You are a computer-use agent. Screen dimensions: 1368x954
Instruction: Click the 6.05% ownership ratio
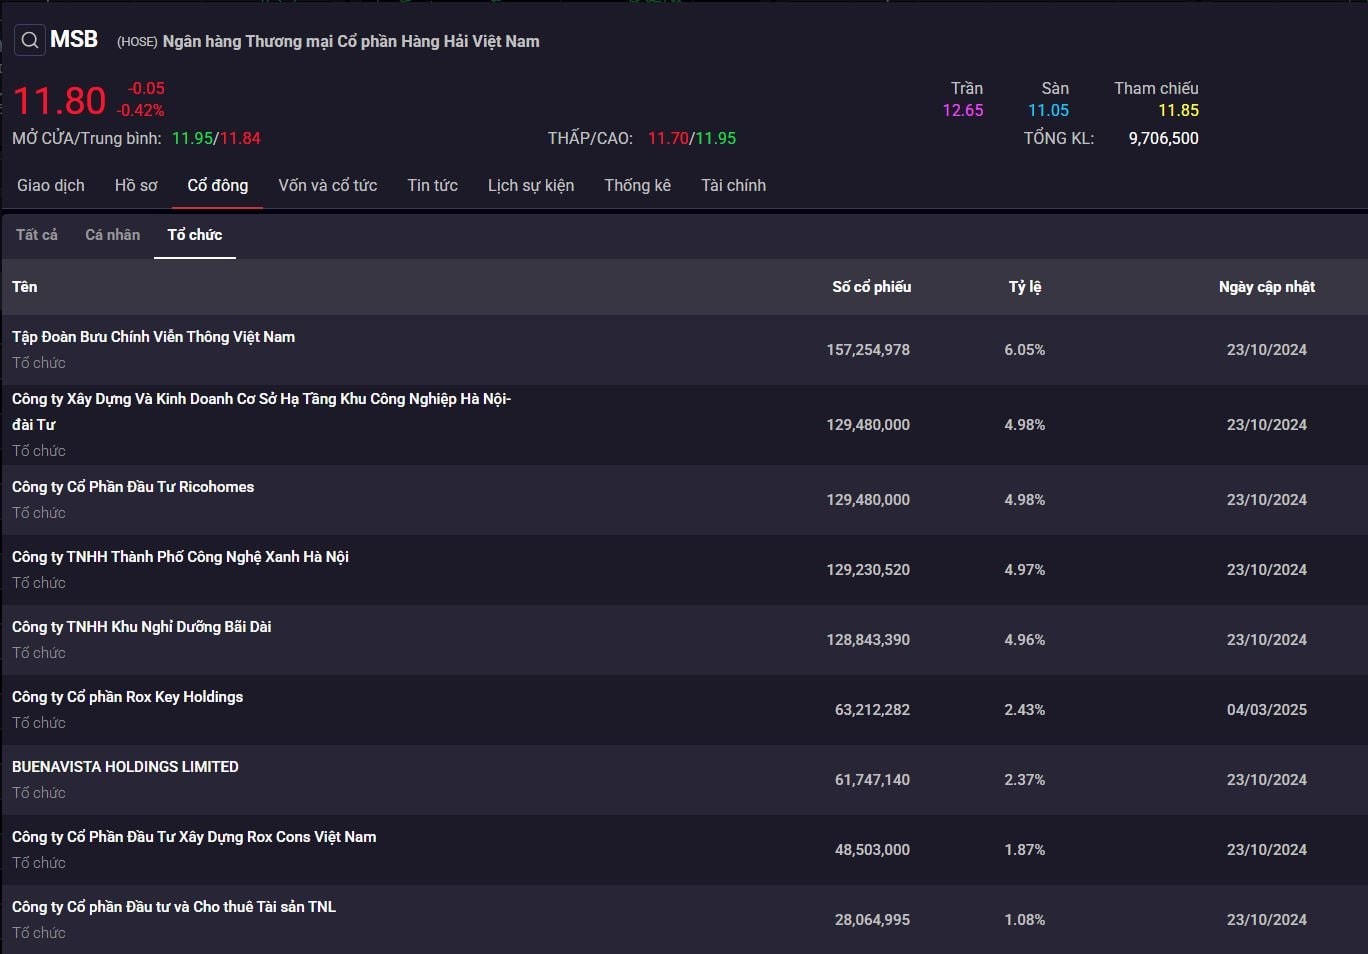[x=1025, y=350]
